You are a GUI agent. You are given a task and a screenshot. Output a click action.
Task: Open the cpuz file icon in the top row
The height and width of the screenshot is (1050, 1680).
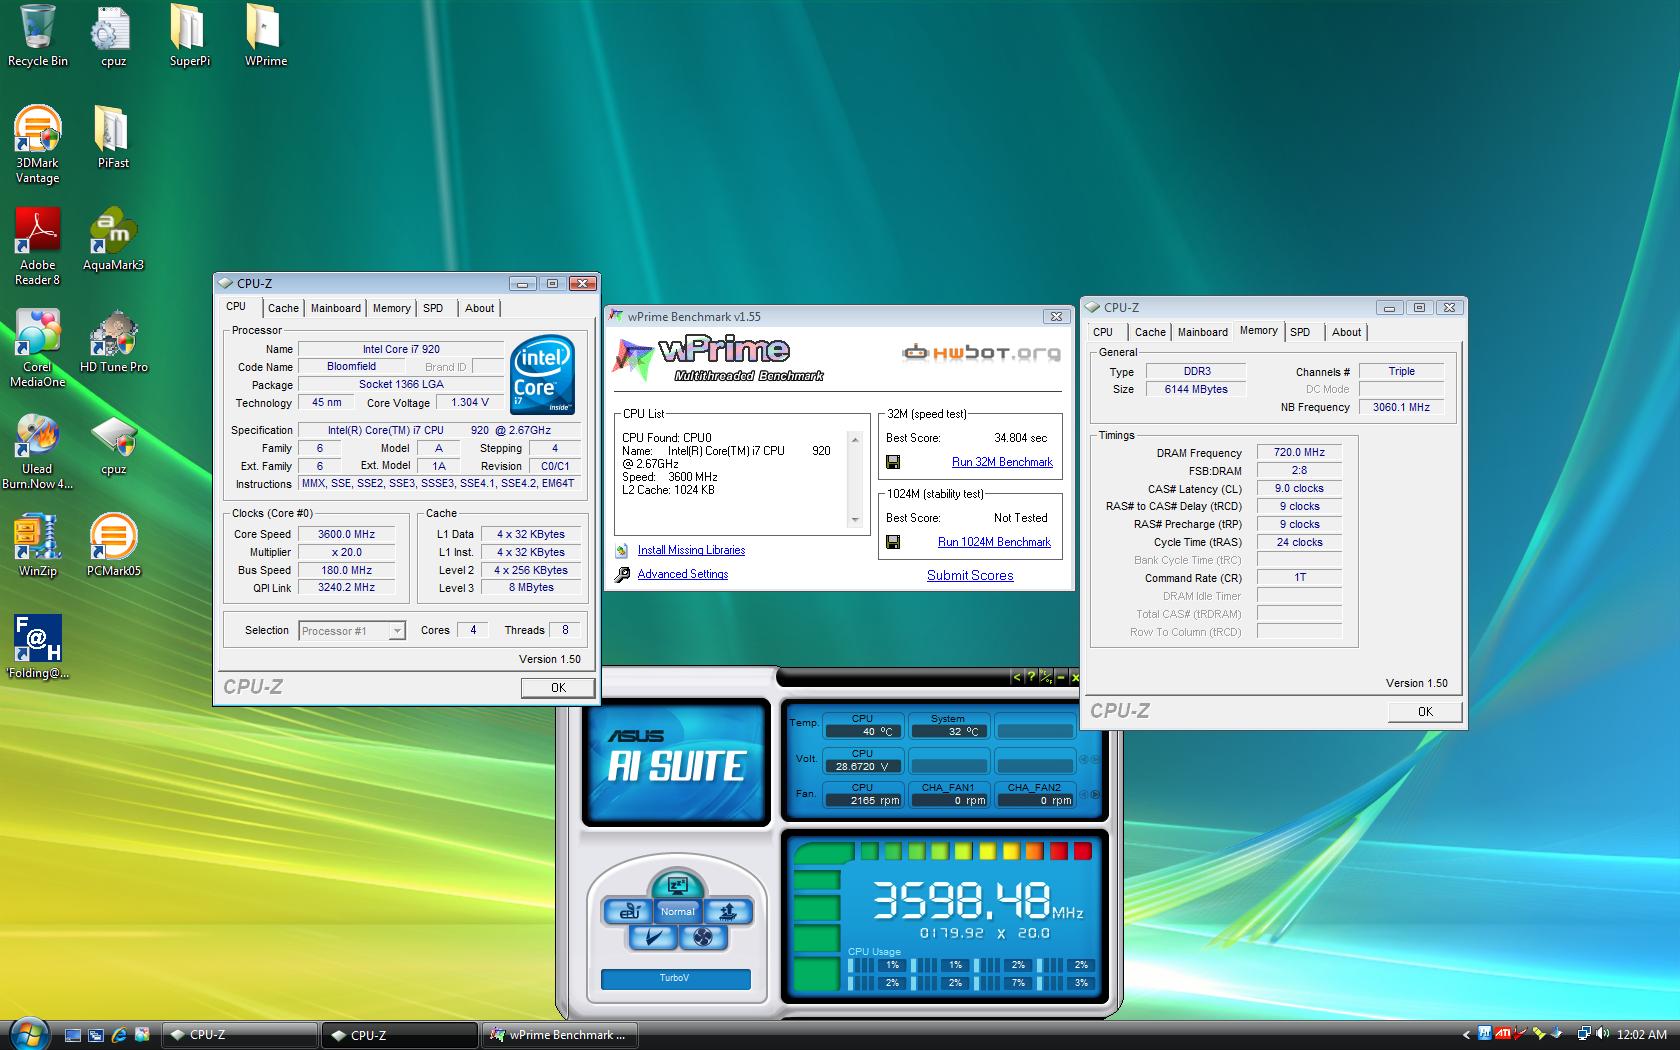(113, 36)
